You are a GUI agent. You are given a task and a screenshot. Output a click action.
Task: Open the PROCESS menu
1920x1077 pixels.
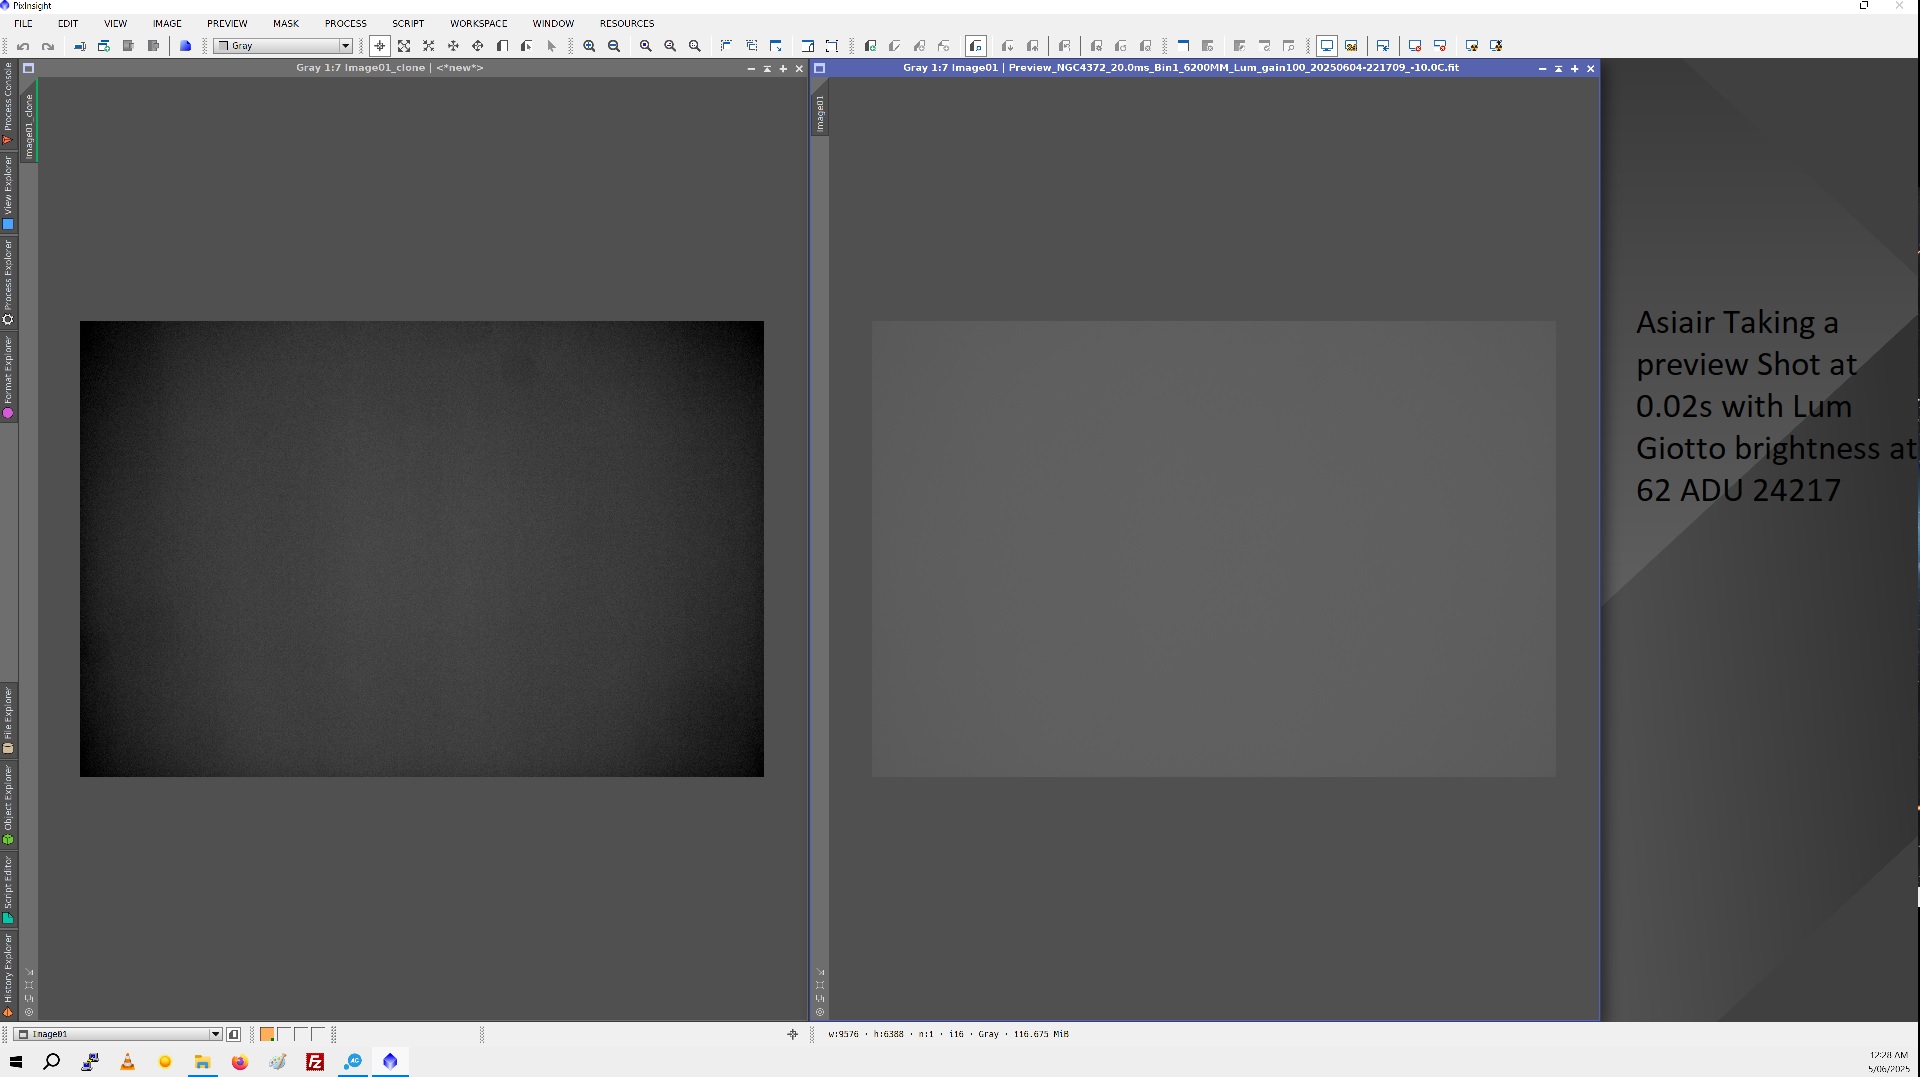pyautogui.click(x=345, y=23)
